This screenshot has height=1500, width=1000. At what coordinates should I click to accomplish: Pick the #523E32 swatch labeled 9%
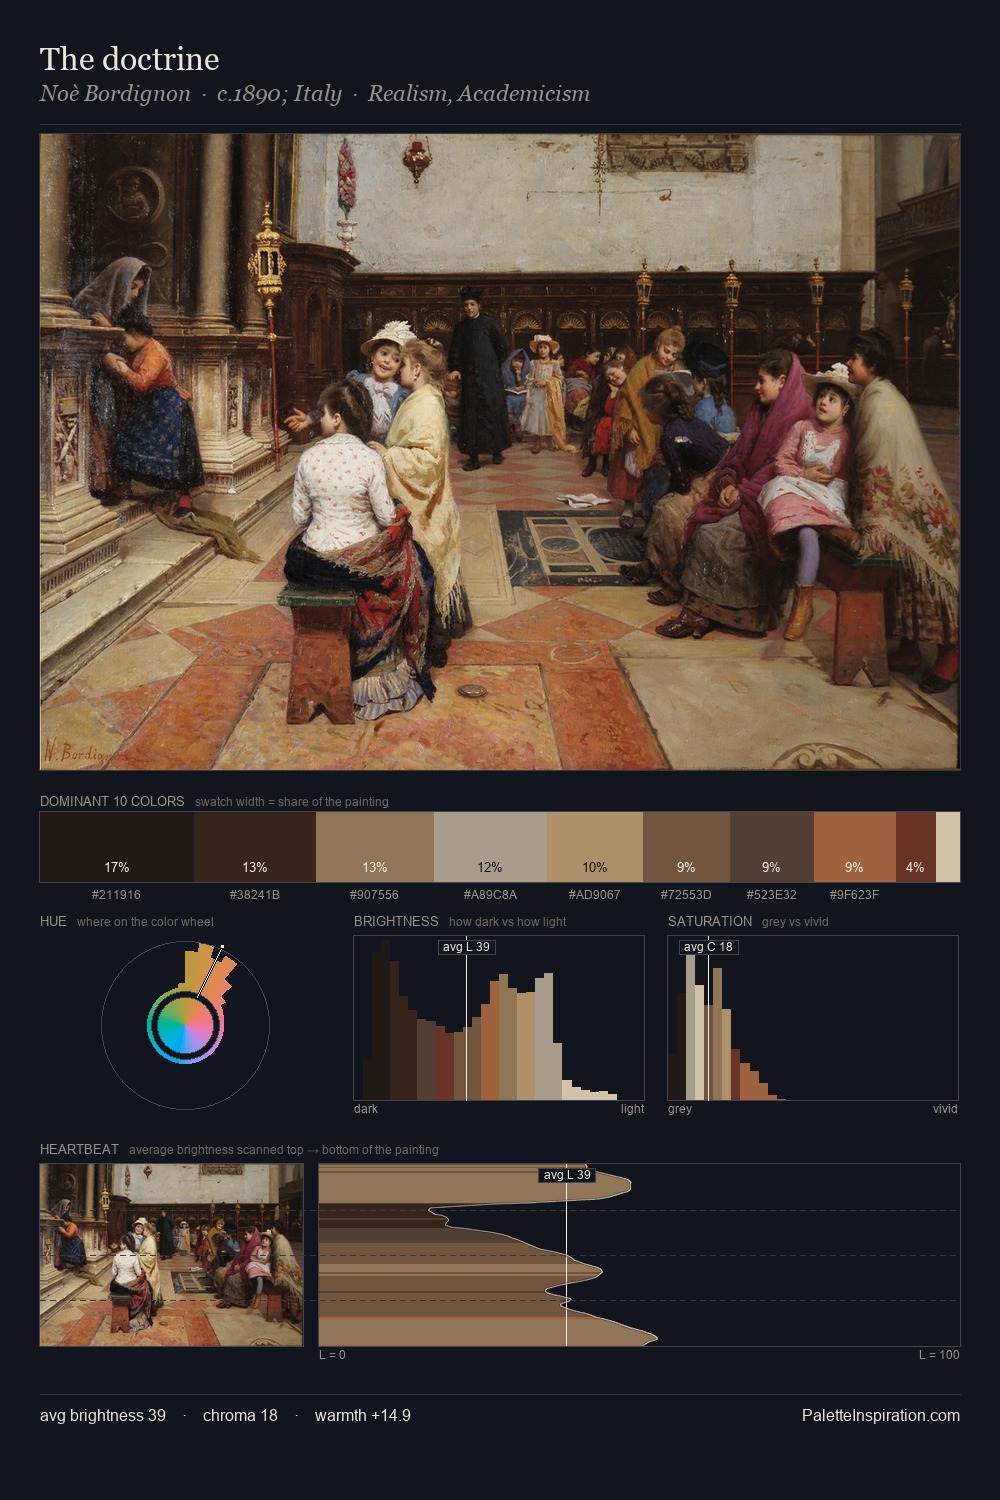click(x=772, y=847)
